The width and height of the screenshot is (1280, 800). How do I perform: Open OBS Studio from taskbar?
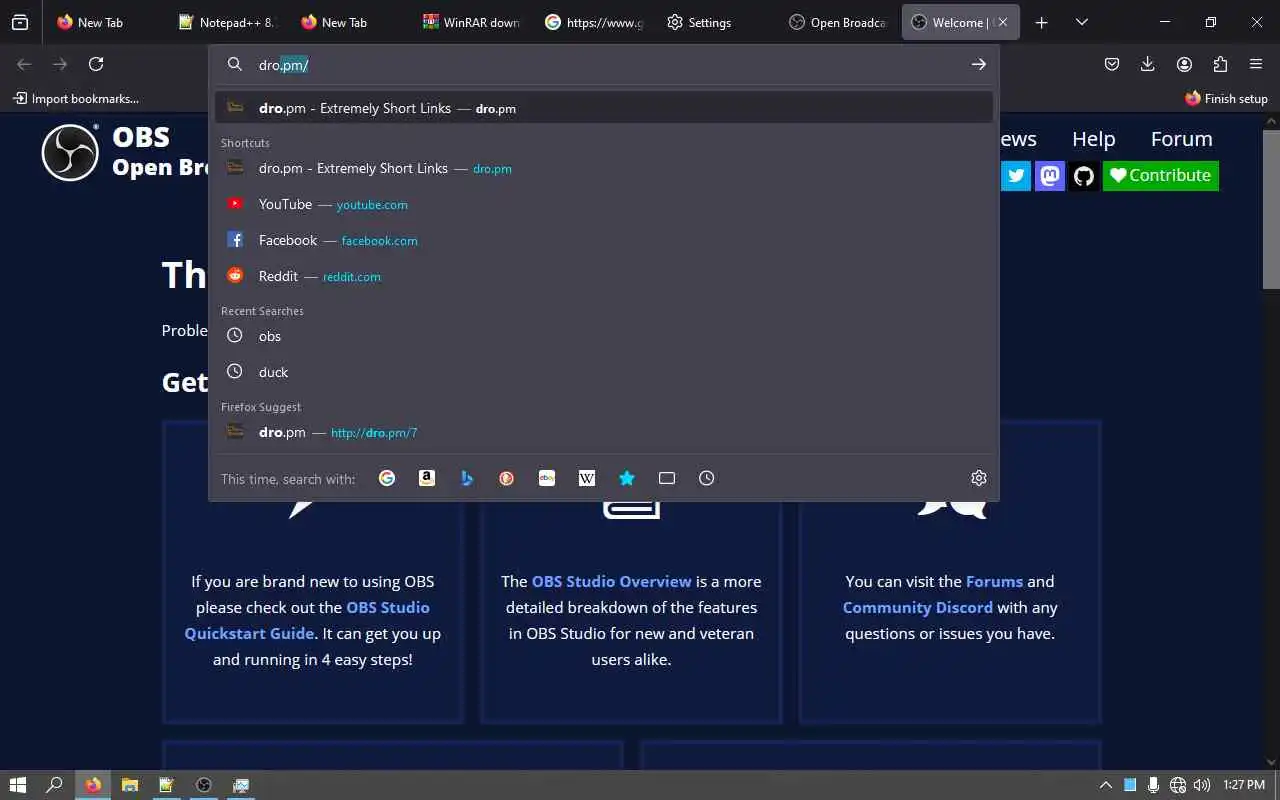point(204,785)
